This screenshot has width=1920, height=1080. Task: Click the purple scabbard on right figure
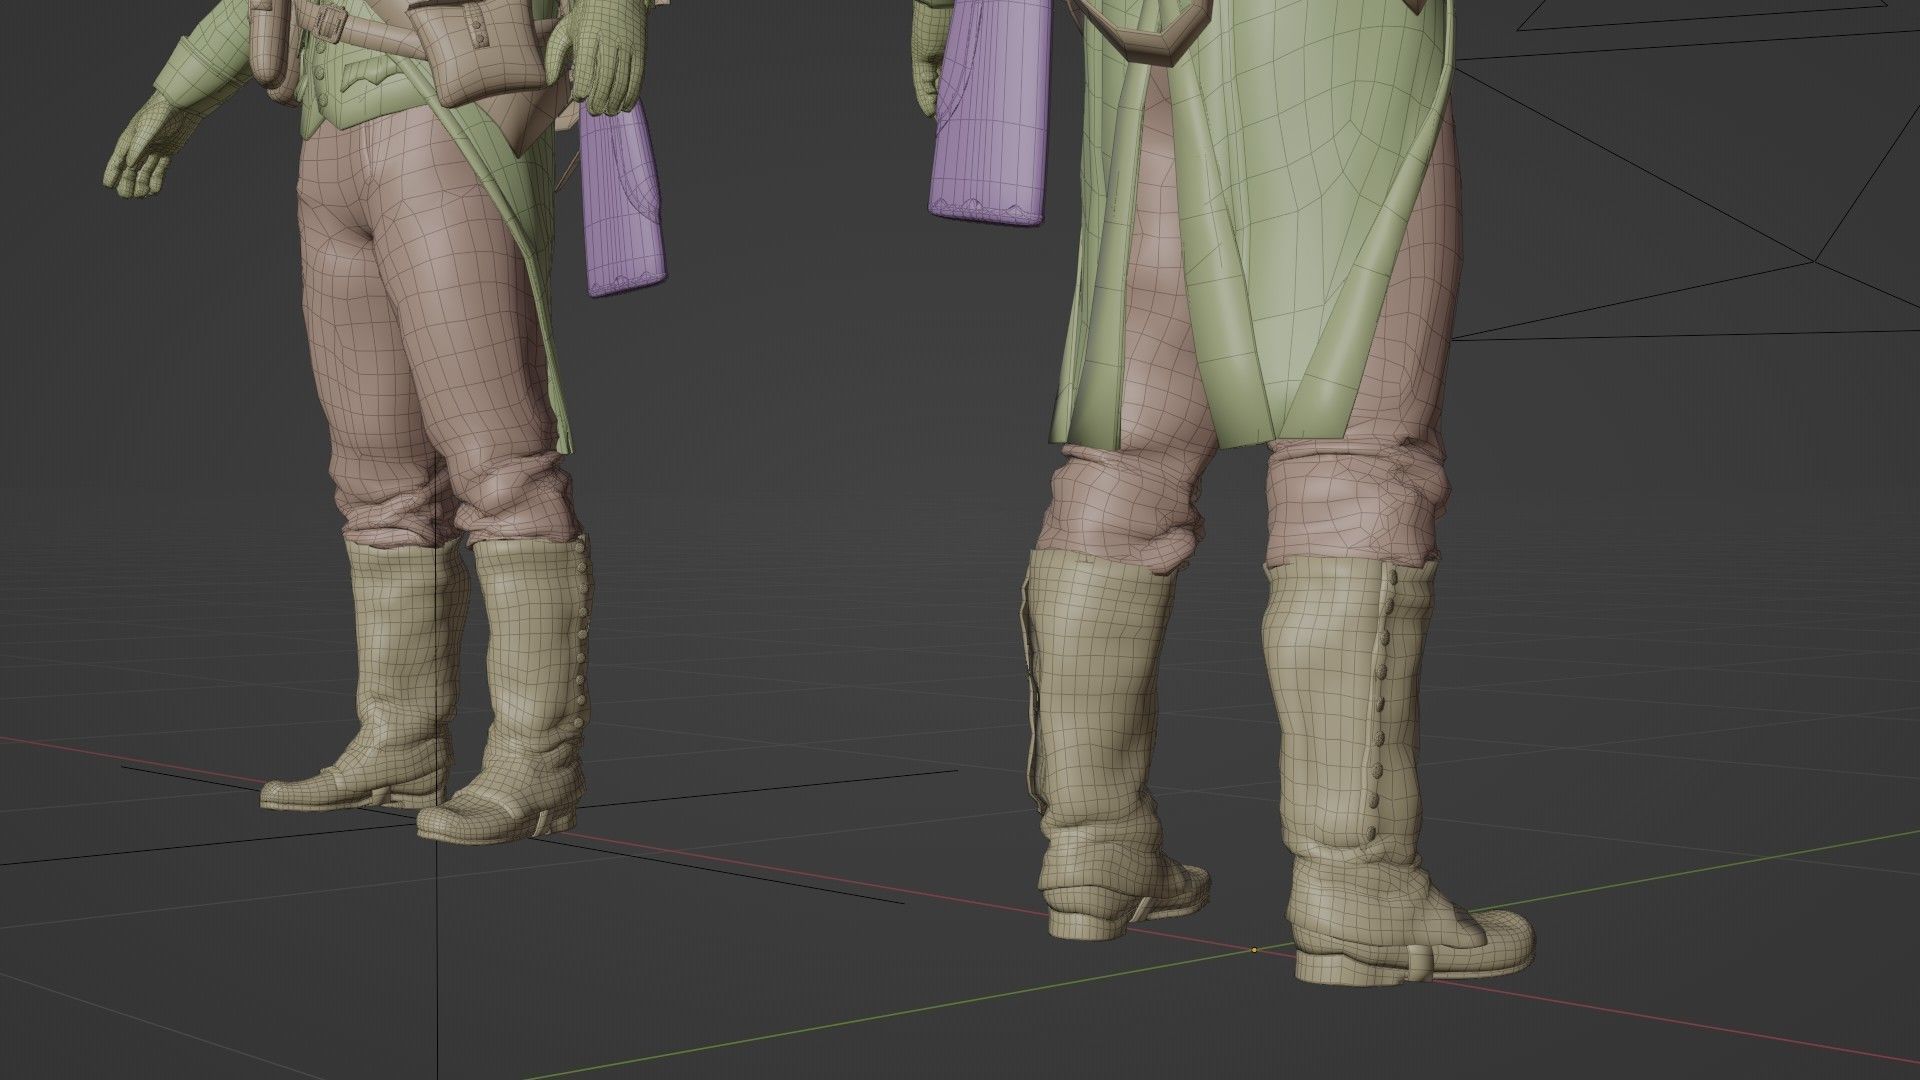pyautogui.click(x=990, y=120)
